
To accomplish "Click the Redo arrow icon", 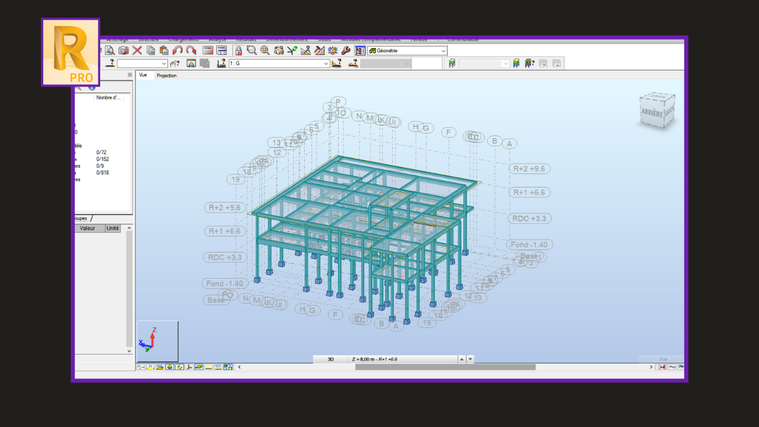I will [x=190, y=50].
